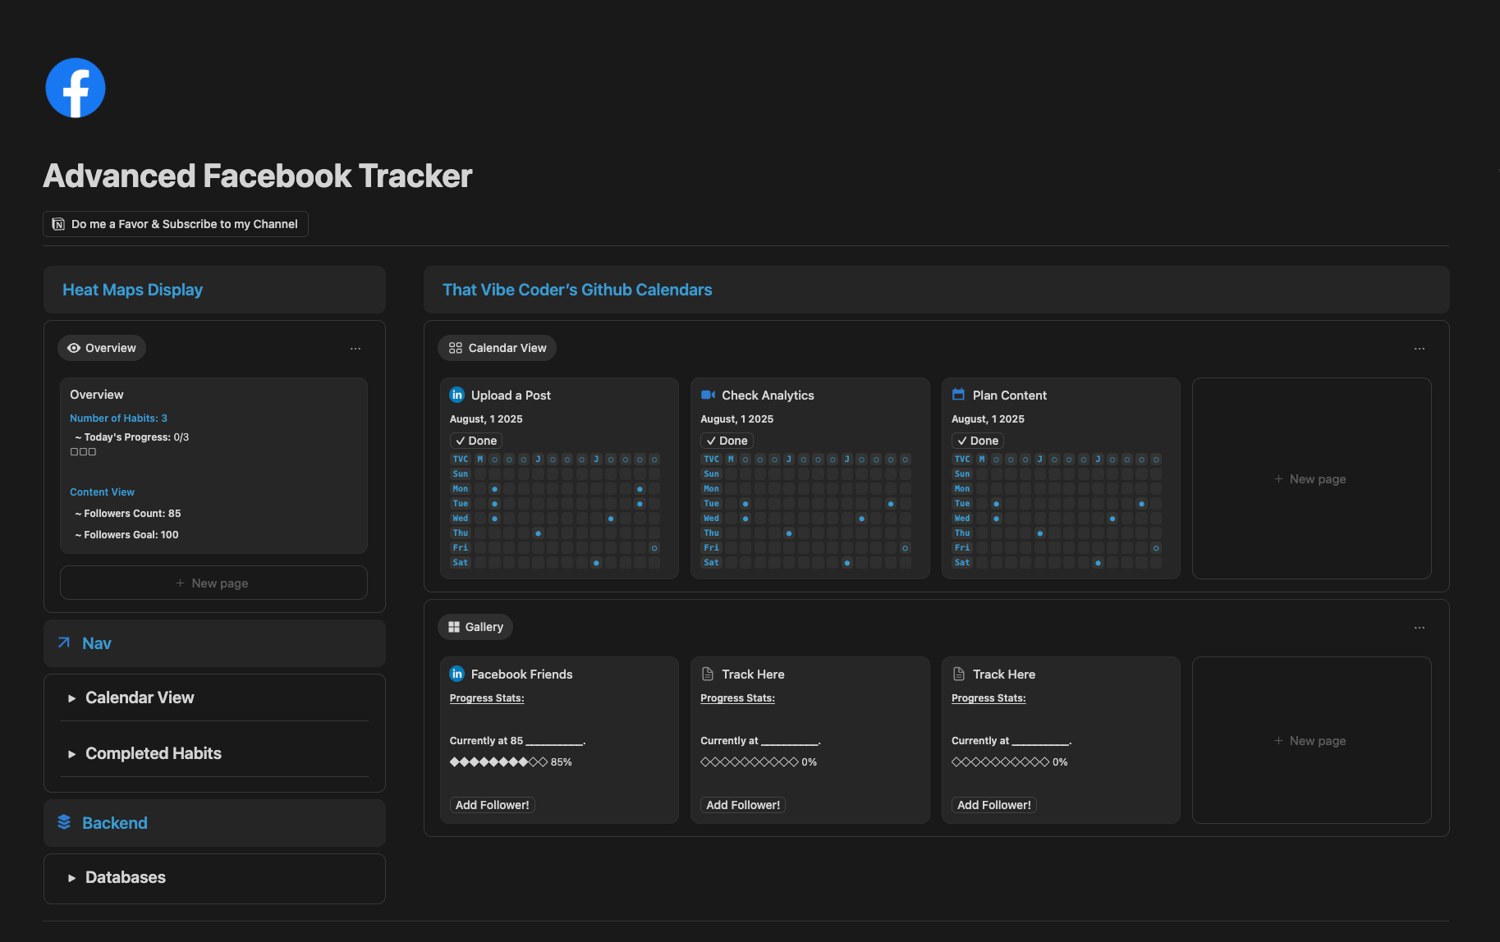This screenshot has height=942, width=1500.
Task: Expand the Completed Habits toggle
Action: [71, 754]
